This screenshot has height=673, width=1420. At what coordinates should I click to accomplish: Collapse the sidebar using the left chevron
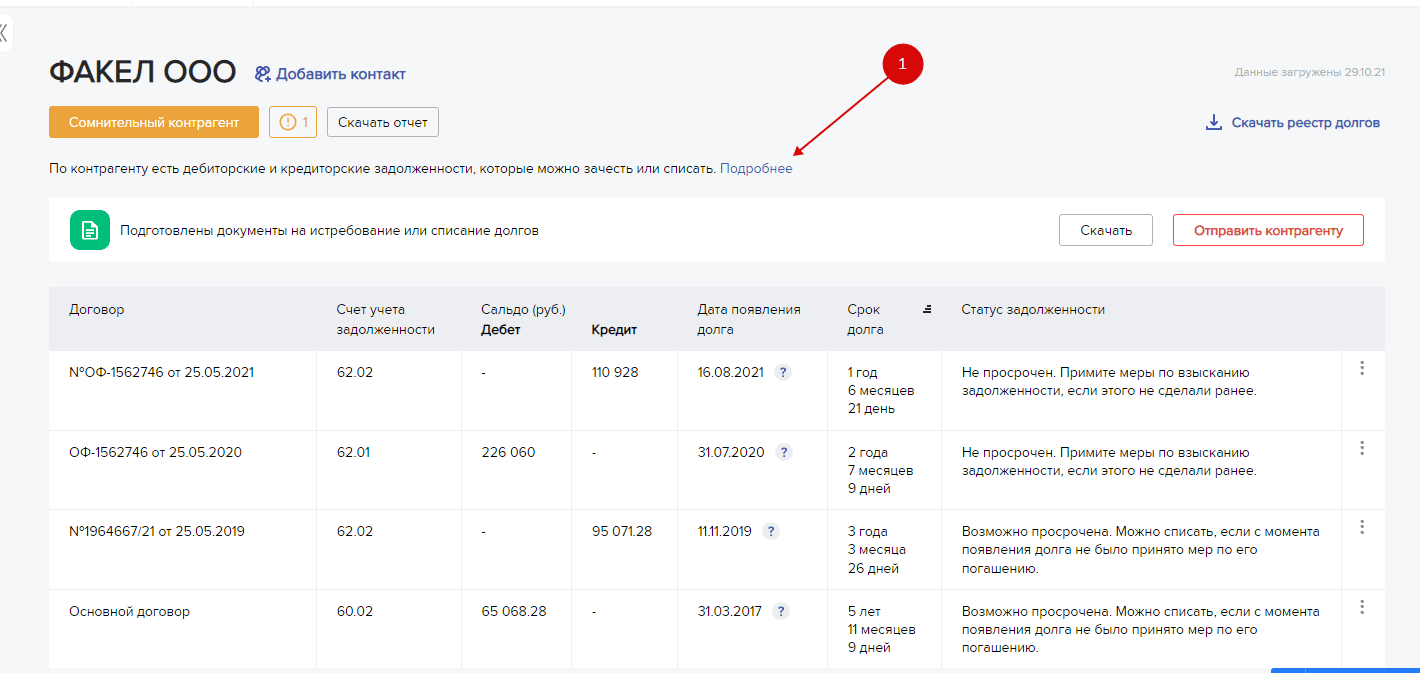pos(4,32)
